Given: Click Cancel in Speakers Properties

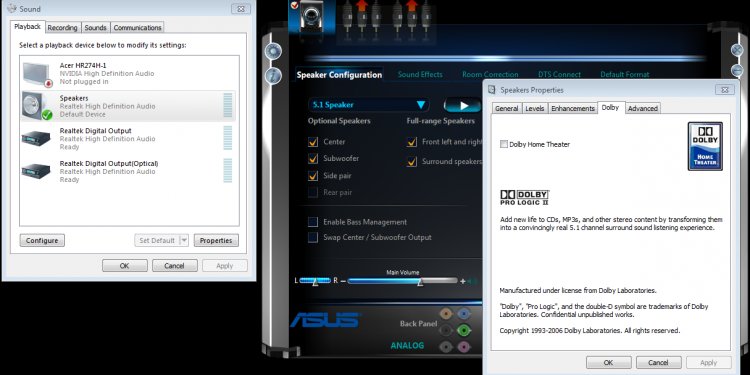Looking at the screenshot, I should [659, 363].
